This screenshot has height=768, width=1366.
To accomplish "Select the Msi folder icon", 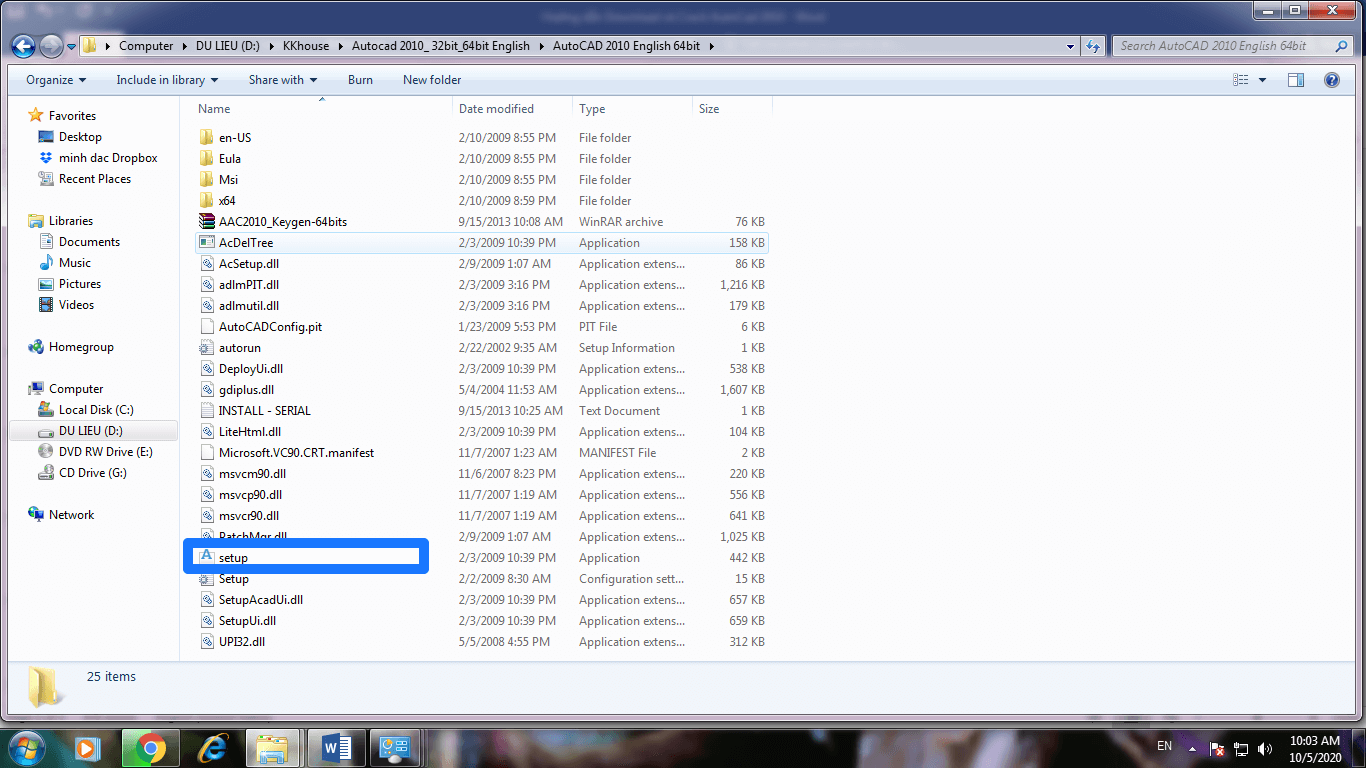I will point(207,180).
